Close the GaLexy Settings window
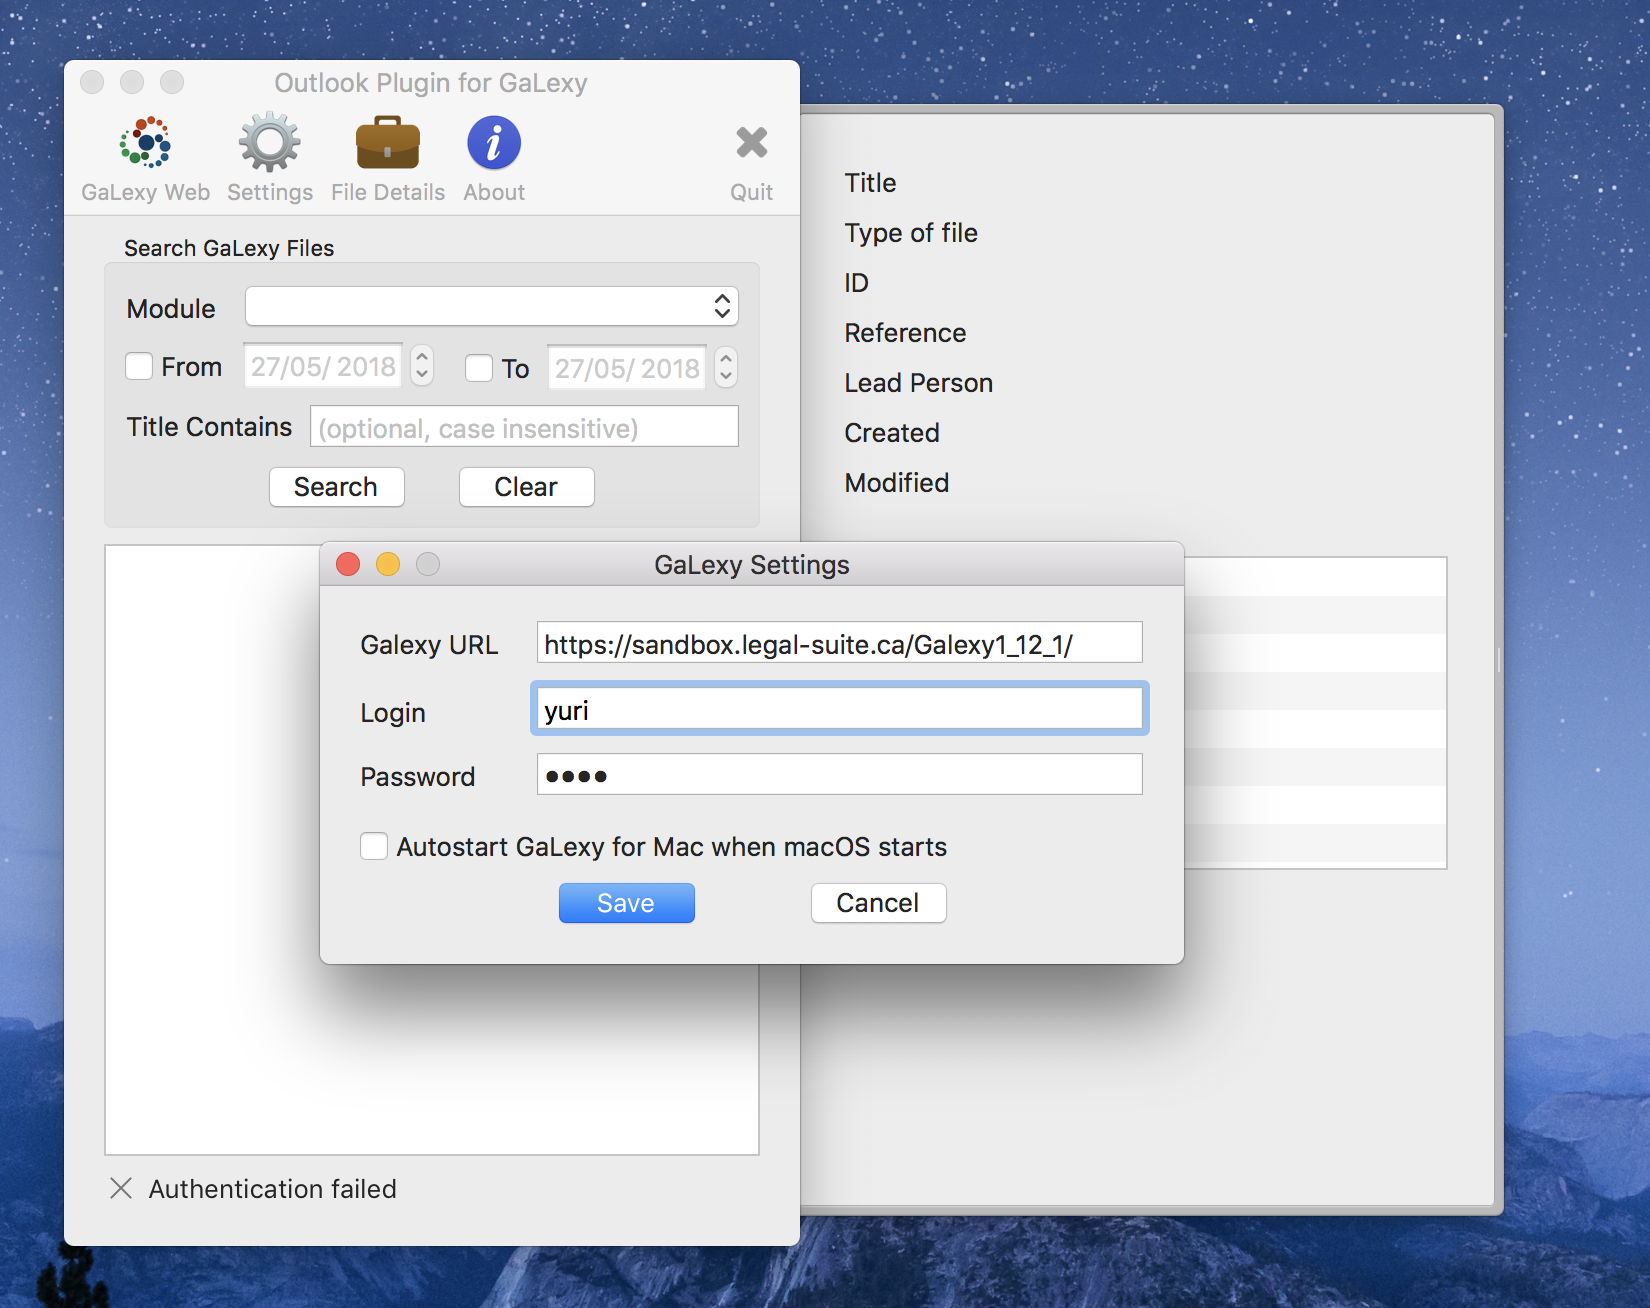Viewport: 1650px width, 1308px height. [x=348, y=564]
